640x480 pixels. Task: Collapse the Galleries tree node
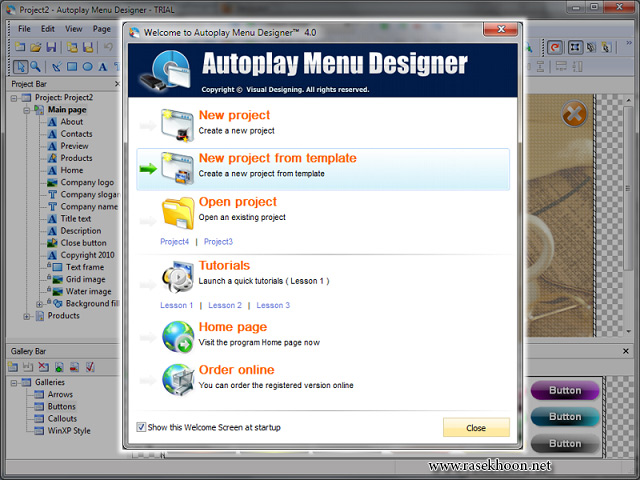[x=14, y=383]
